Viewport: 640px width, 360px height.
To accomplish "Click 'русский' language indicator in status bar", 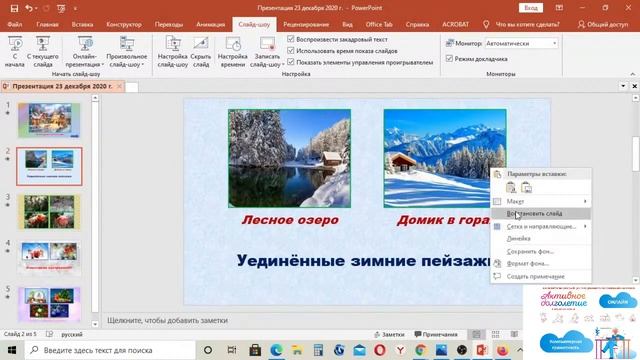I will (72, 334).
